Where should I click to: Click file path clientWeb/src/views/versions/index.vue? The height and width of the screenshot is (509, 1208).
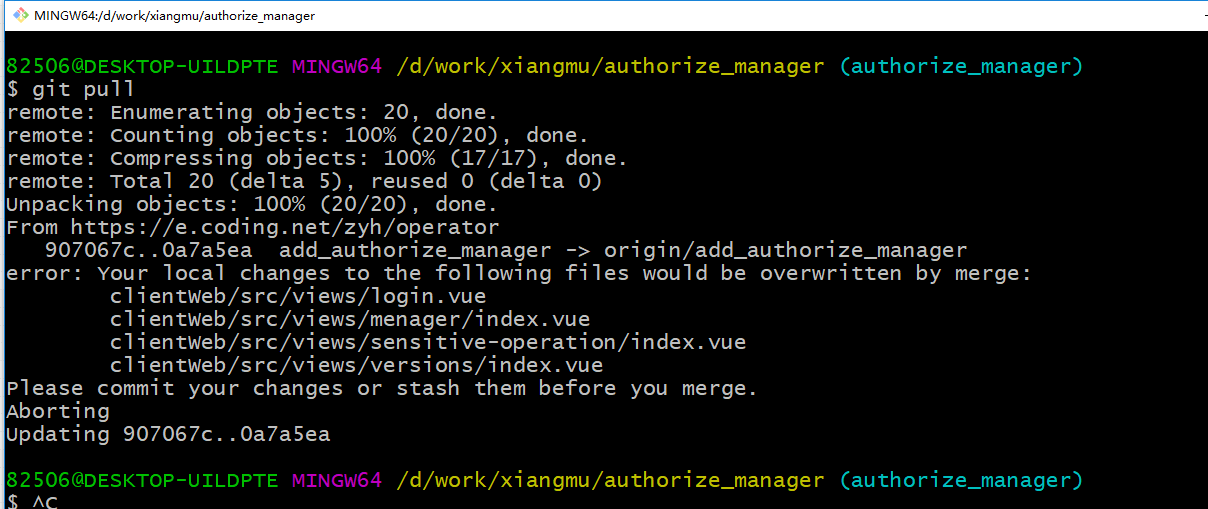pyautogui.click(x=357, y=365)
